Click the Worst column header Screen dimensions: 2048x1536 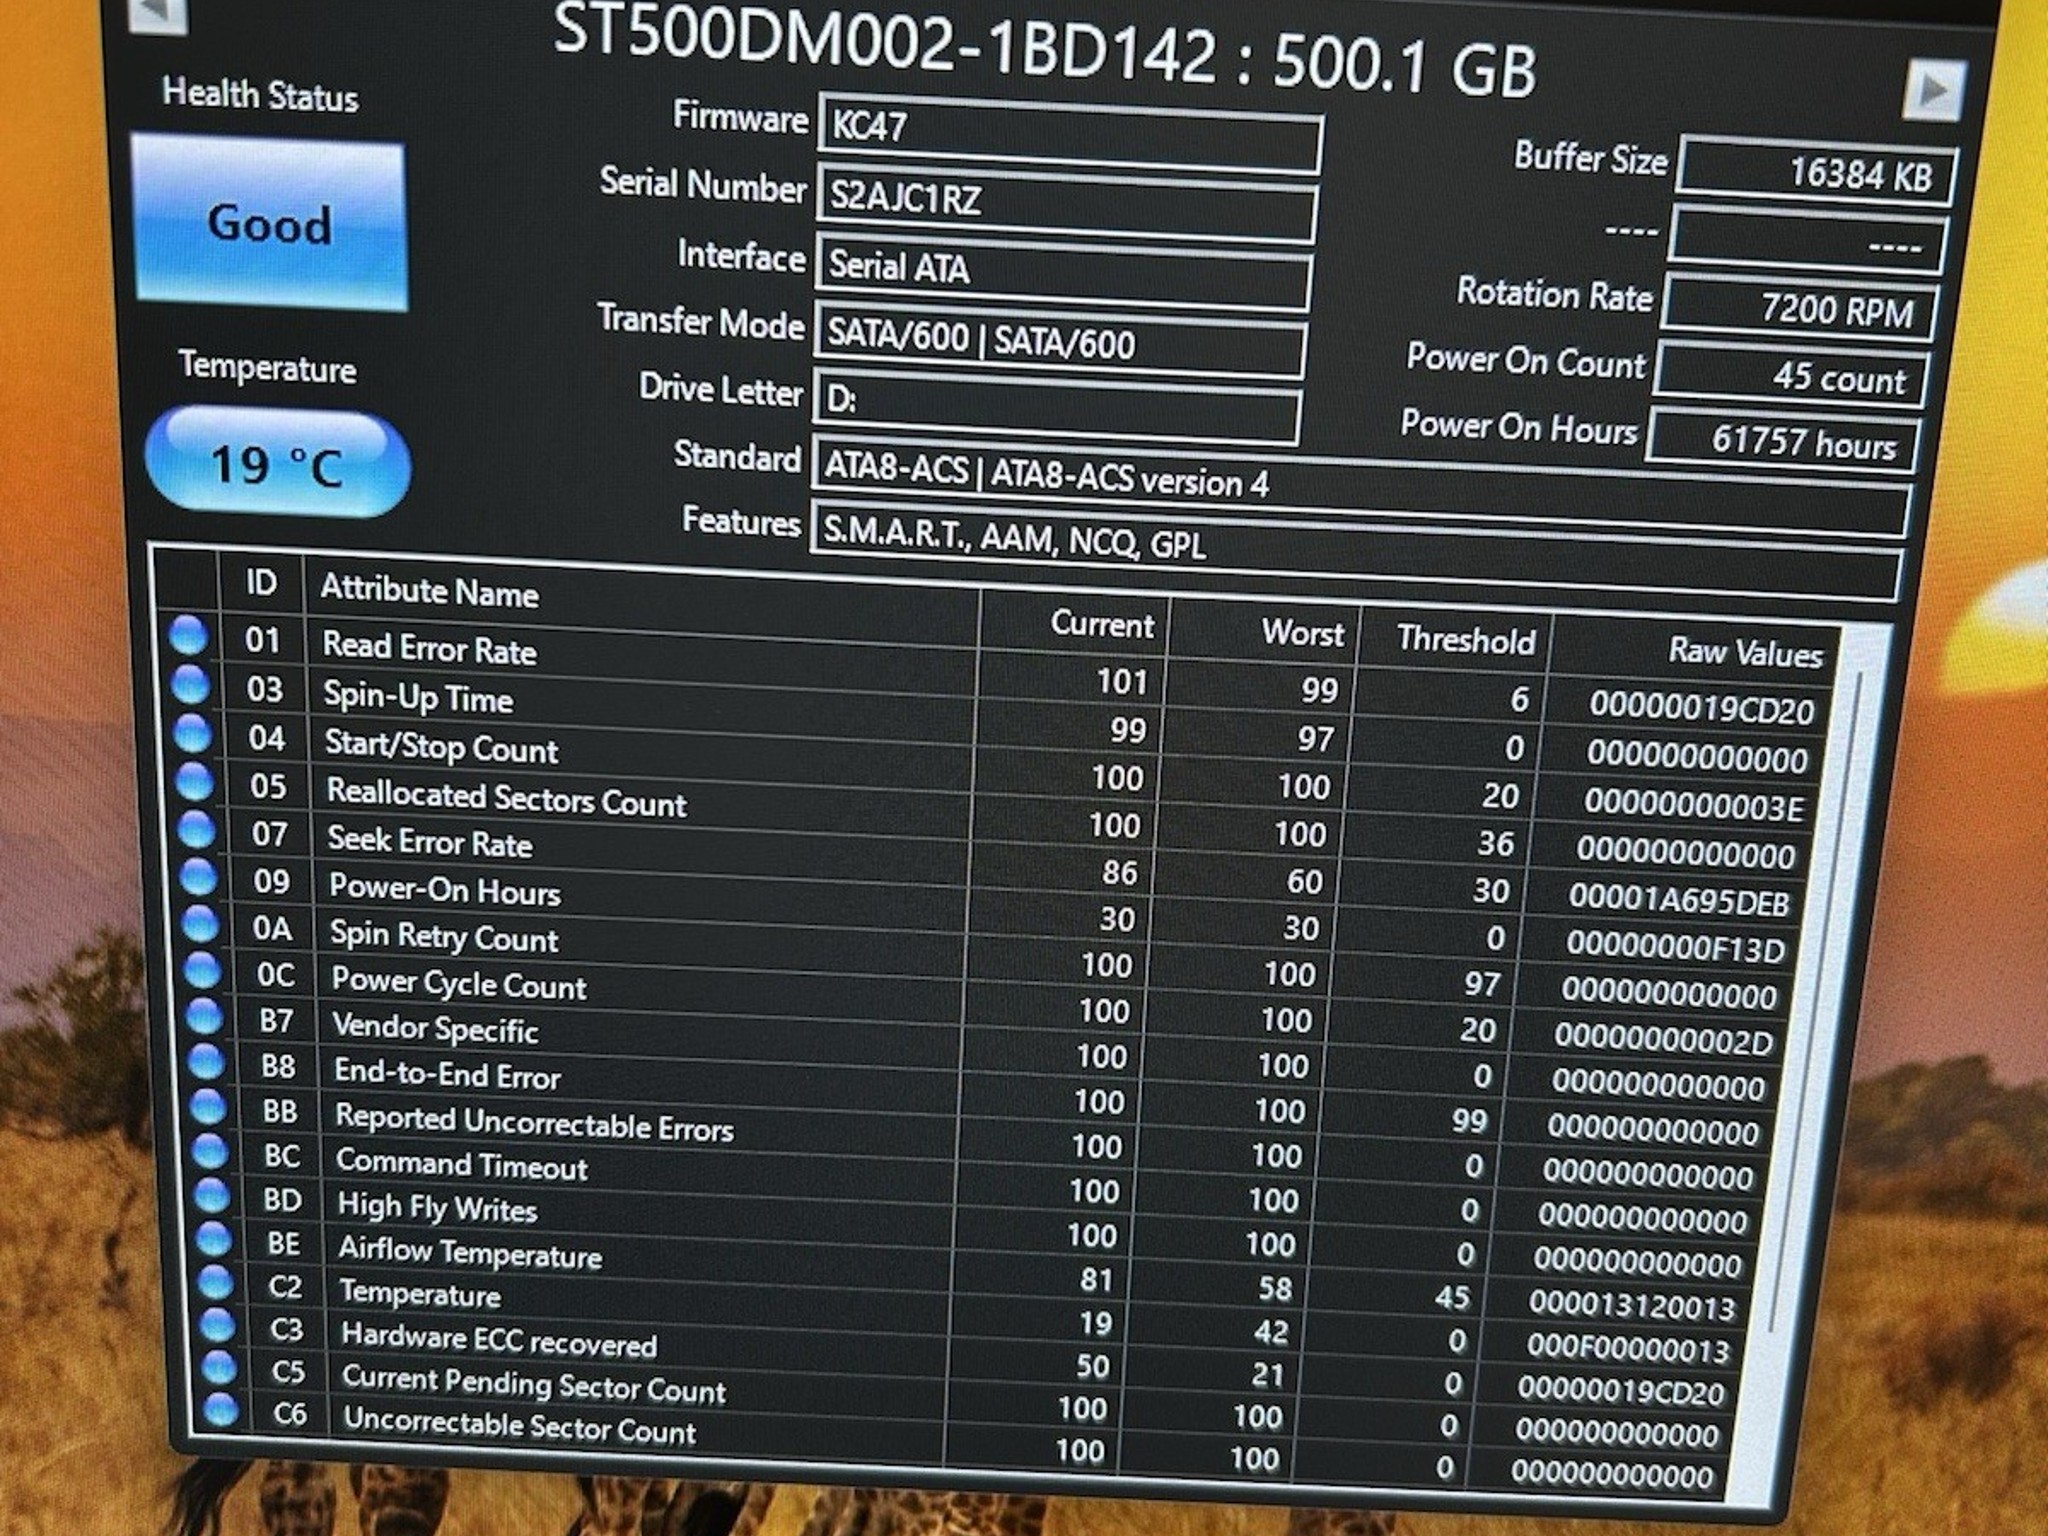click(x=1302, y=632)
